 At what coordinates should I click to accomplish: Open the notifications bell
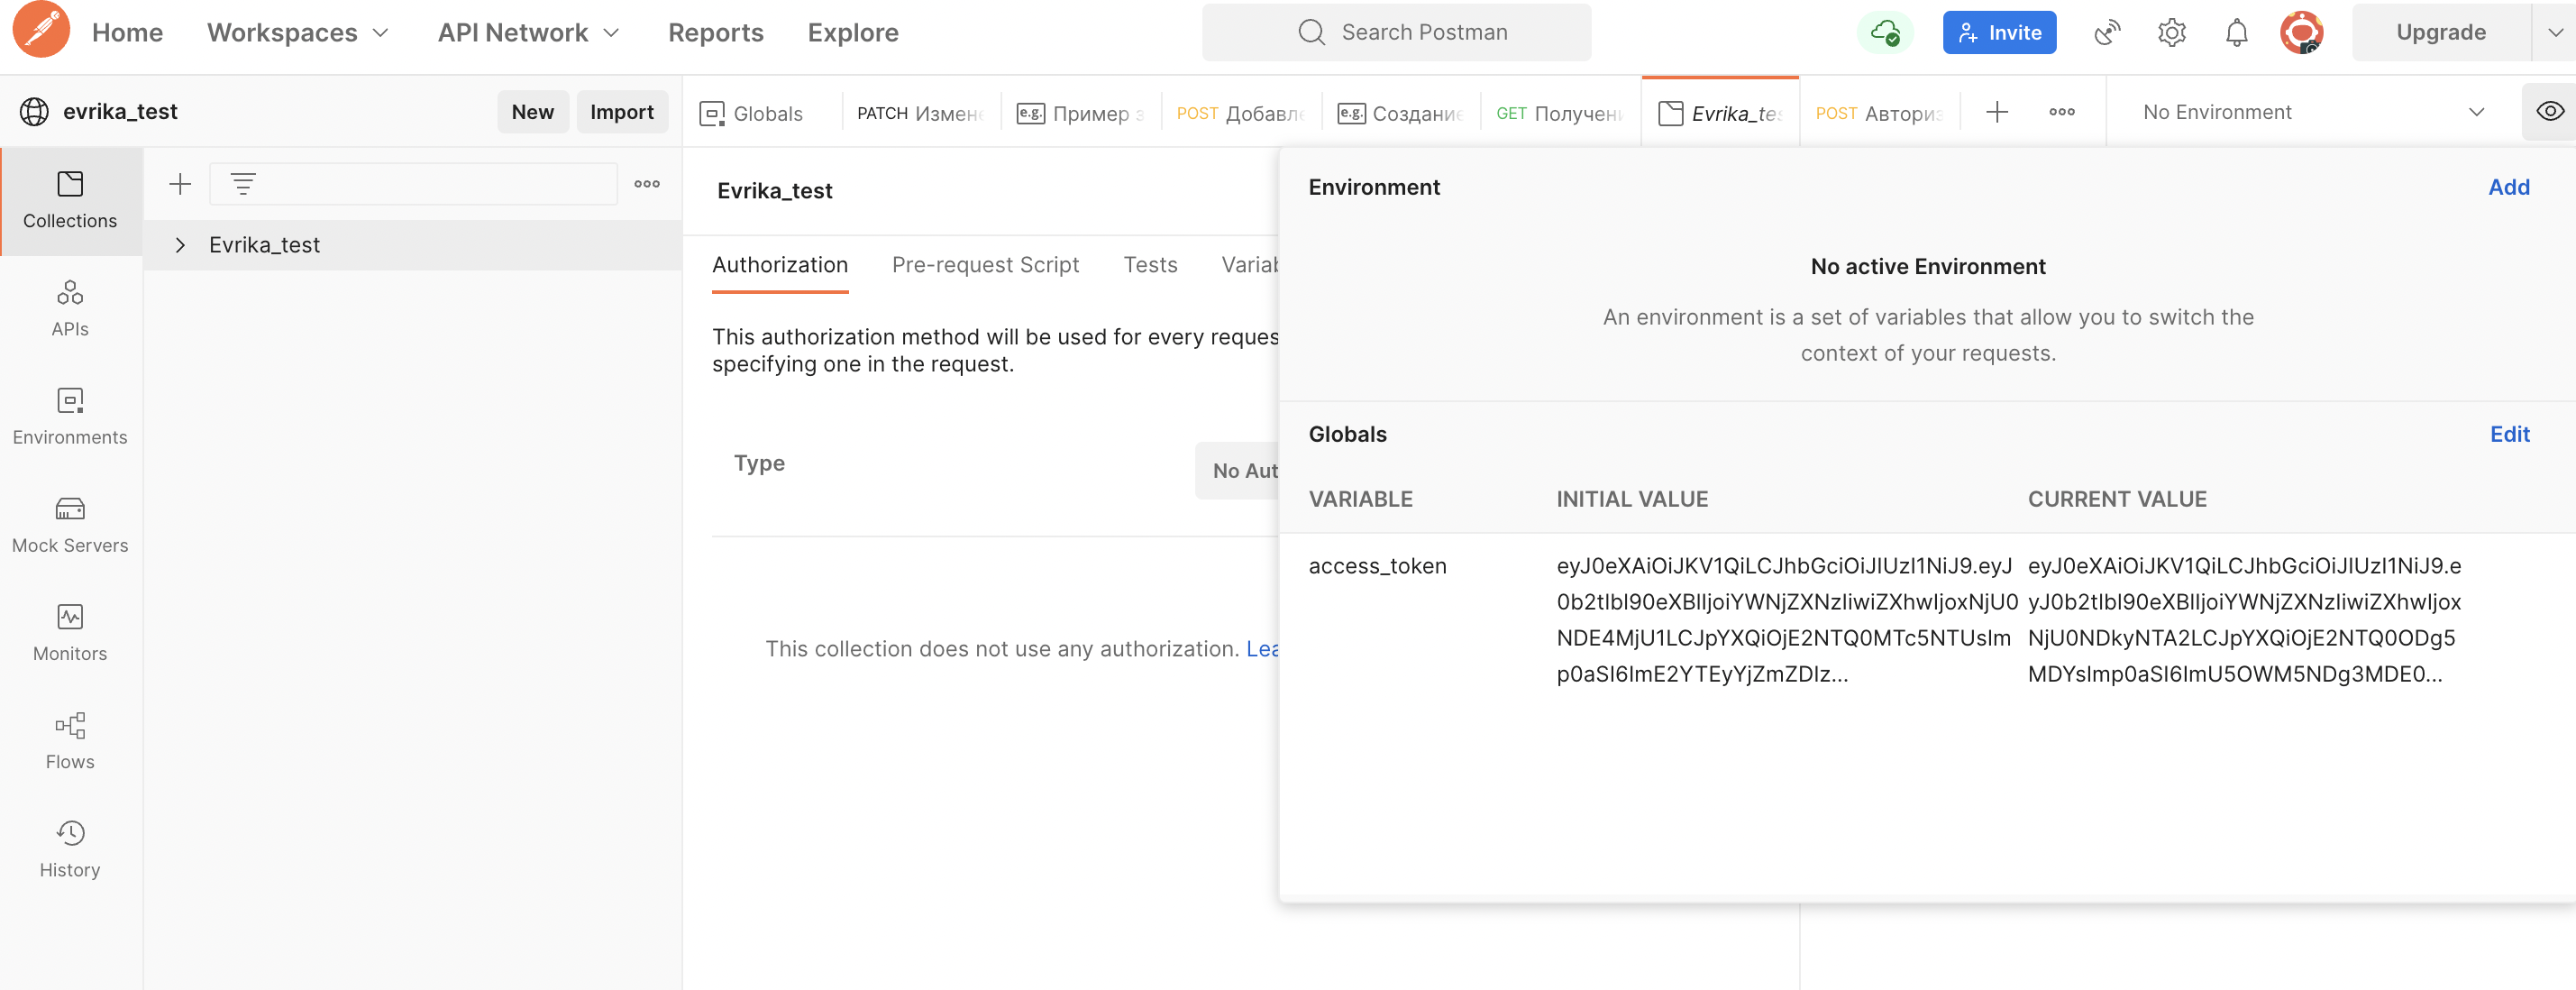tap(2236, 33)
